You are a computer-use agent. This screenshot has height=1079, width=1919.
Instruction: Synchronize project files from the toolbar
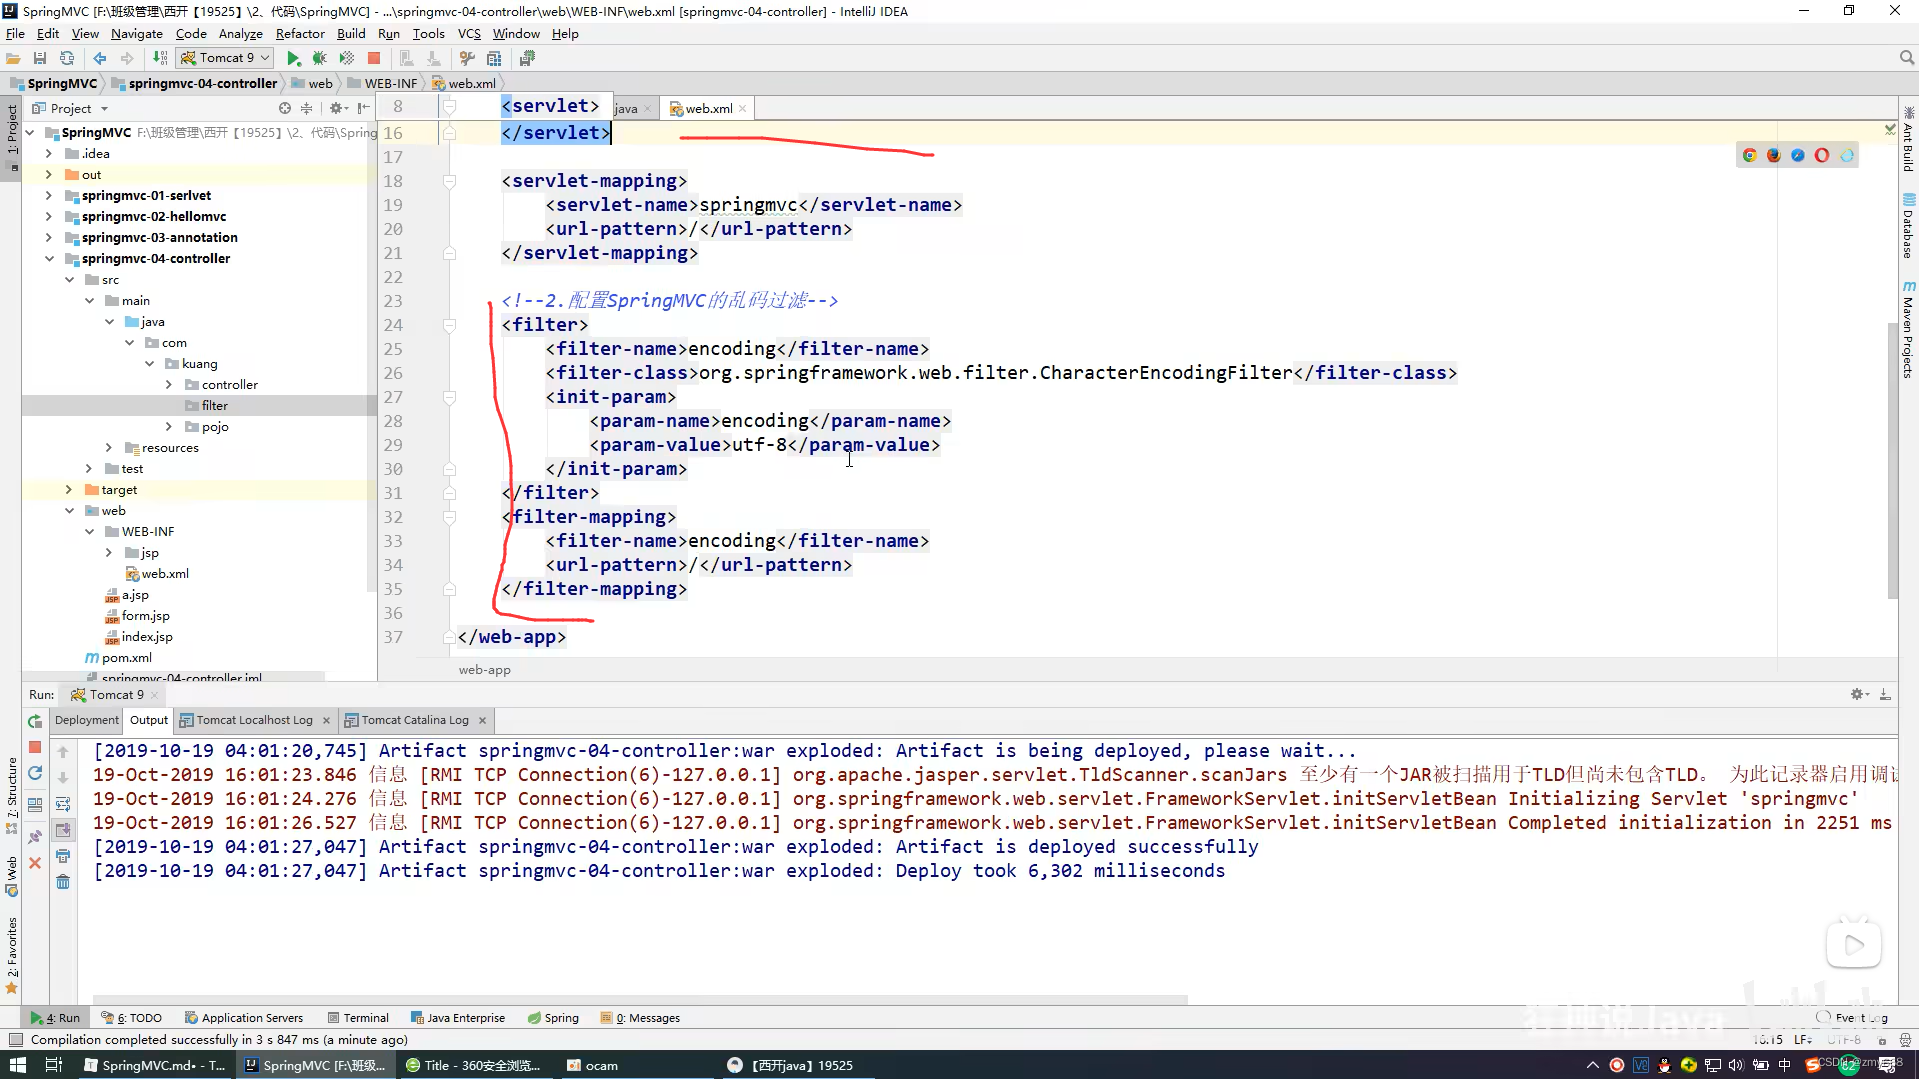pos(67,58)
